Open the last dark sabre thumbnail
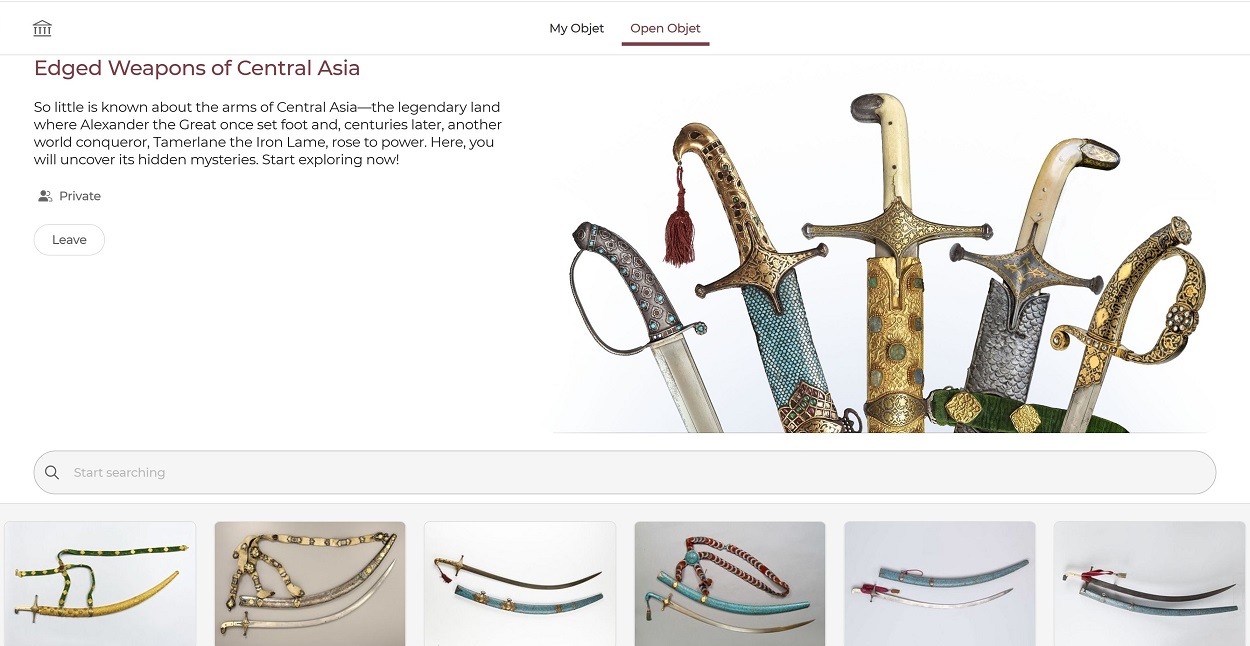The height and width of the screenshot is (646, 1250). tap(1149, 584)
